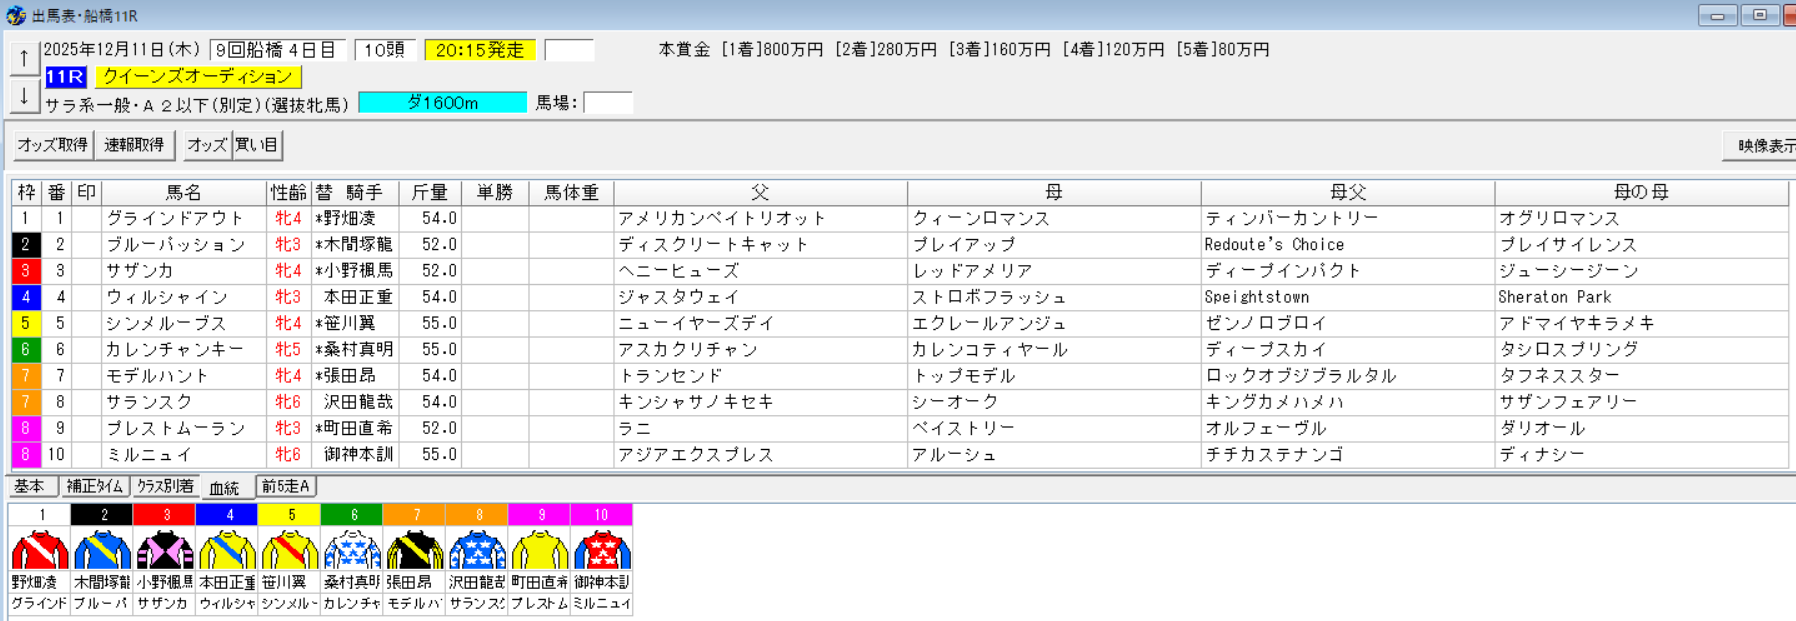
Task: Click dam レッドアメリア
Action: 971,271
